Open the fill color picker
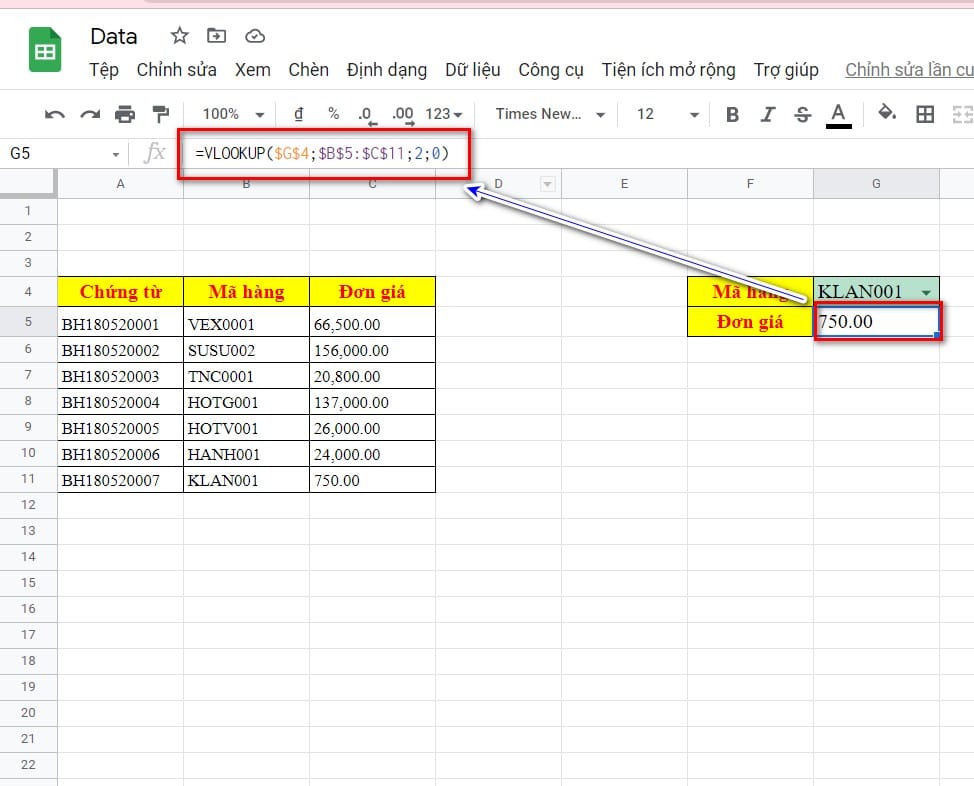974x786 pixels. 886,114
